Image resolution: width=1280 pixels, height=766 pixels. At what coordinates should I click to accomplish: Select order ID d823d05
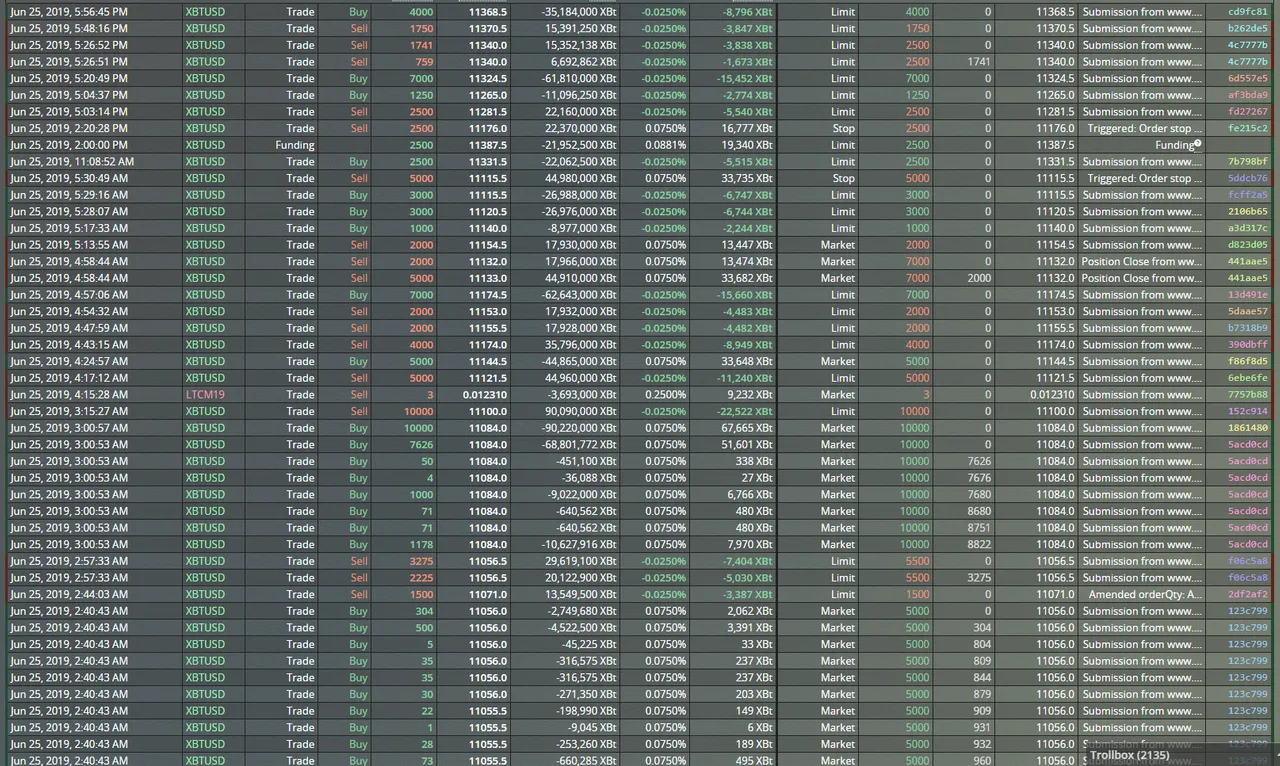[1247, 245]
